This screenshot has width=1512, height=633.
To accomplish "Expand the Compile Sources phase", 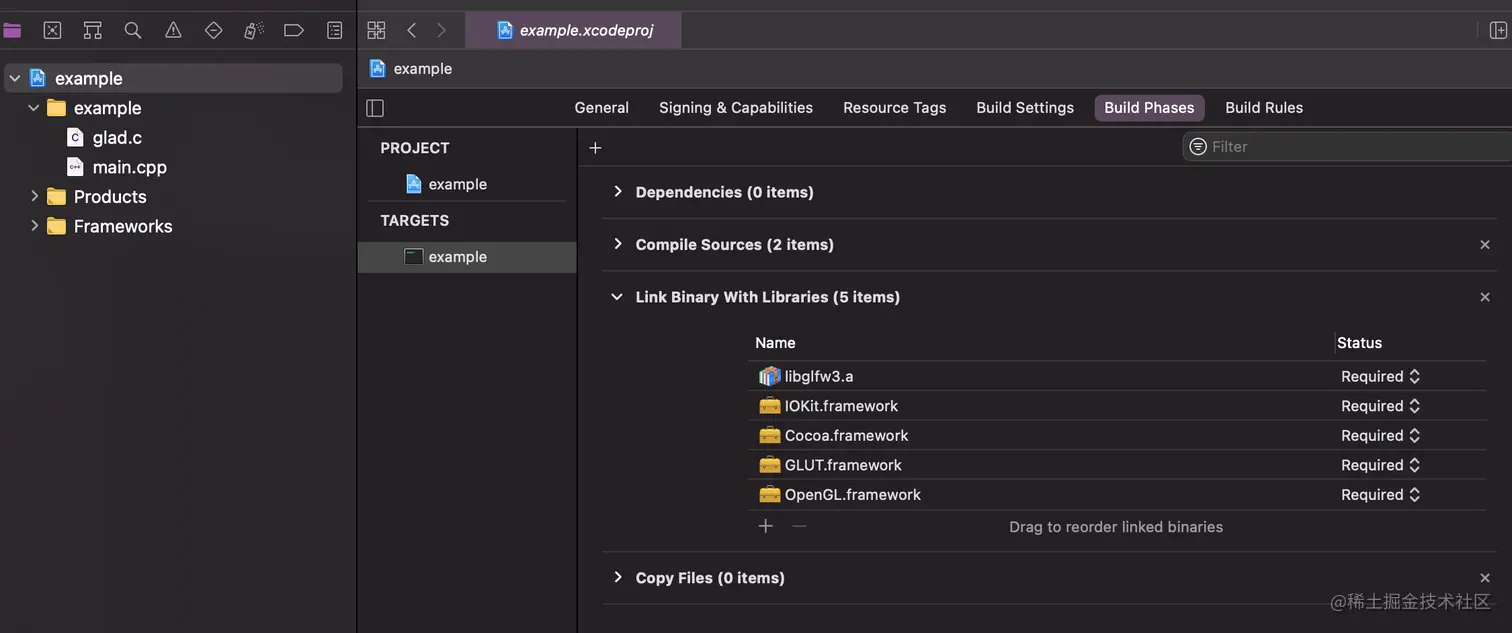I will point(617,245).
